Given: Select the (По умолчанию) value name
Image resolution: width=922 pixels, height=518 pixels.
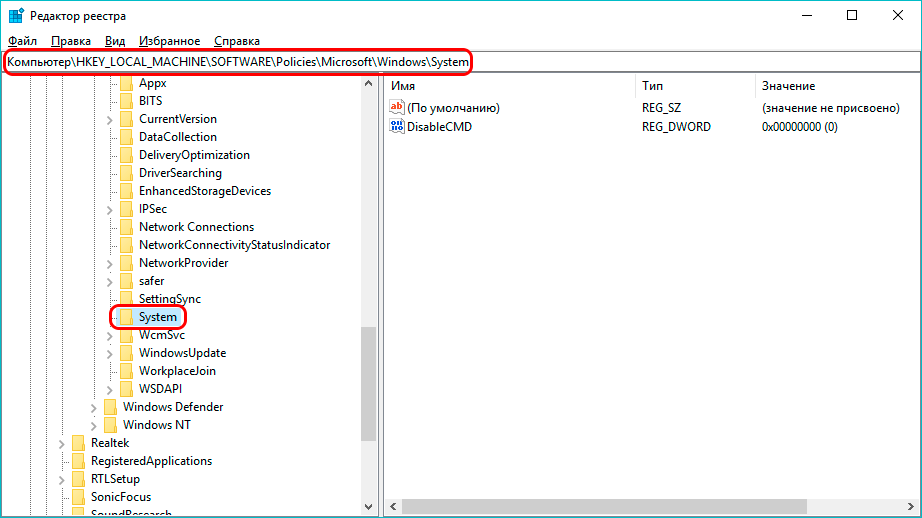Looking at the screenshot, I should (453, 108).
